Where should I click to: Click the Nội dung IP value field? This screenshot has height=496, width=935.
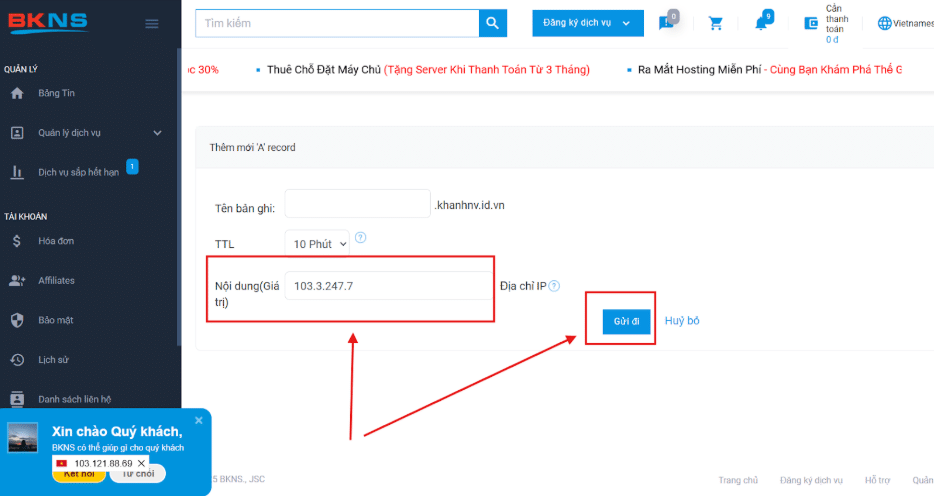tap(389, 286)
